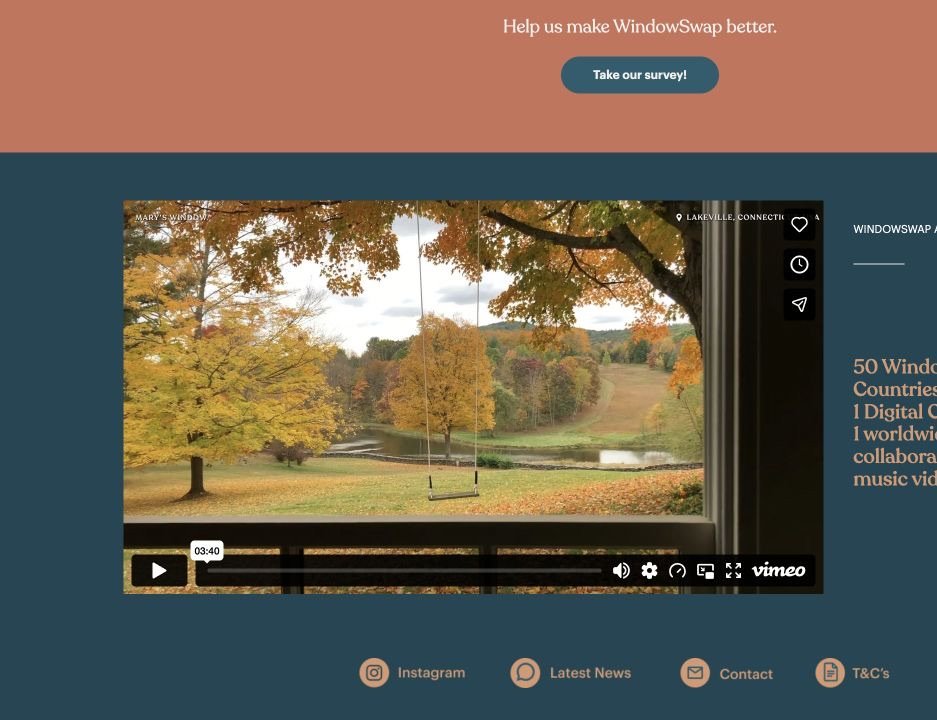Add video to Watch Later clock icon

tap(800, 265)
